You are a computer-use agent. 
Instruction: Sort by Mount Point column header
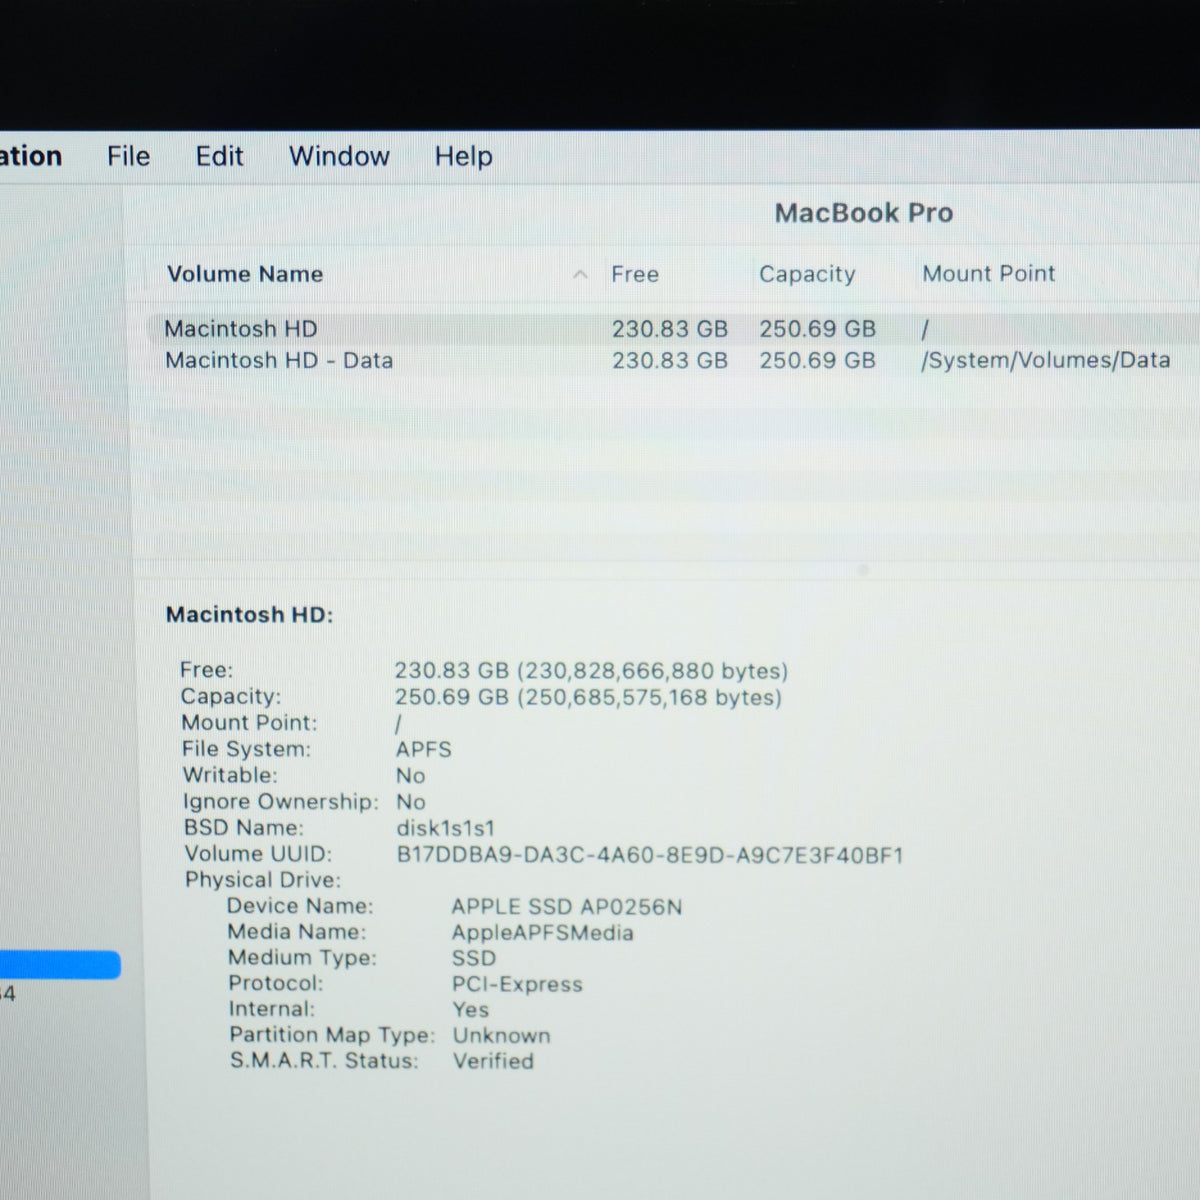[x=988, y=273]
